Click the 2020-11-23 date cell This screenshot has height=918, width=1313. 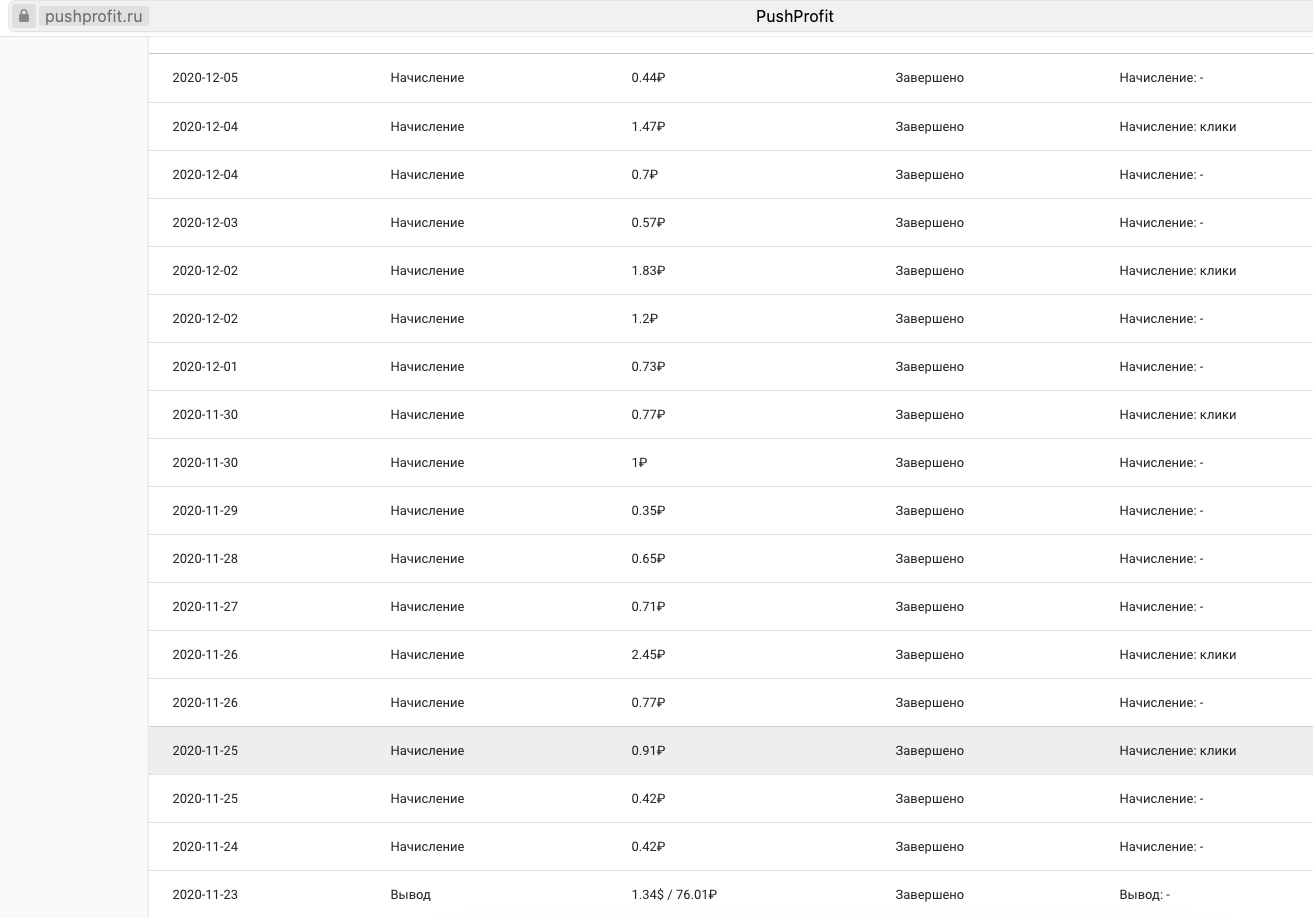205,895
